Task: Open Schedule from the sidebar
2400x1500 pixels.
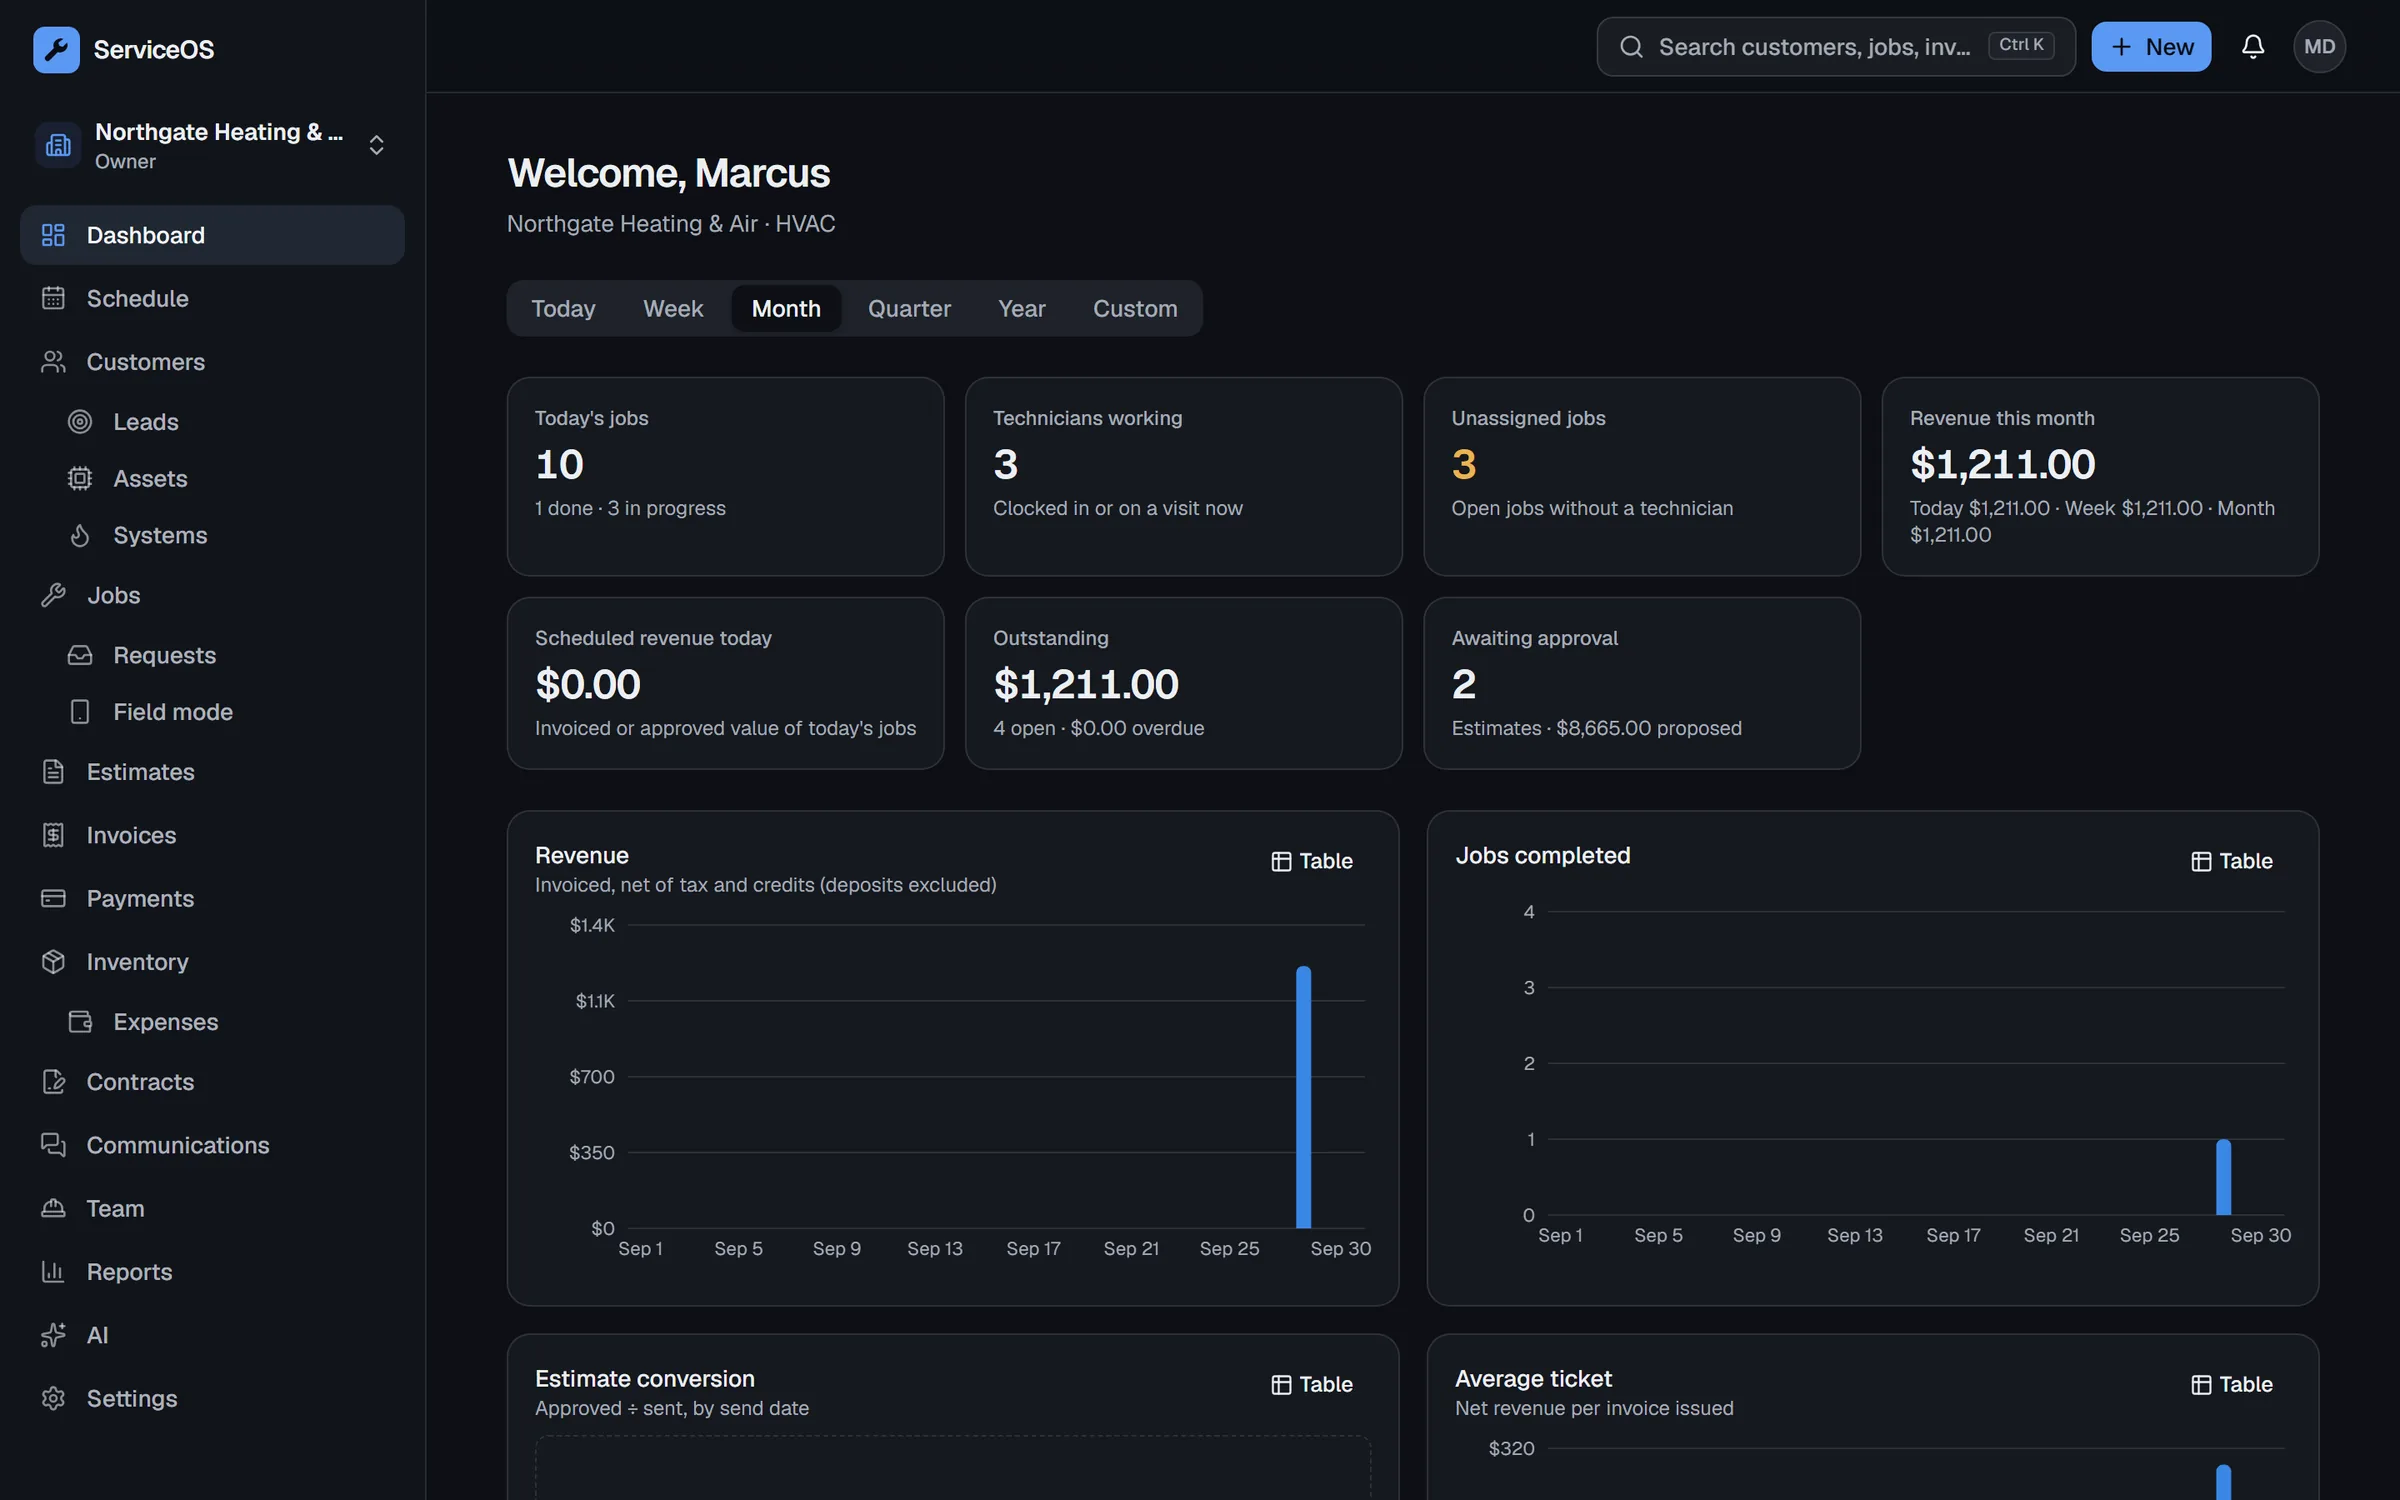Action: point(212,298)
